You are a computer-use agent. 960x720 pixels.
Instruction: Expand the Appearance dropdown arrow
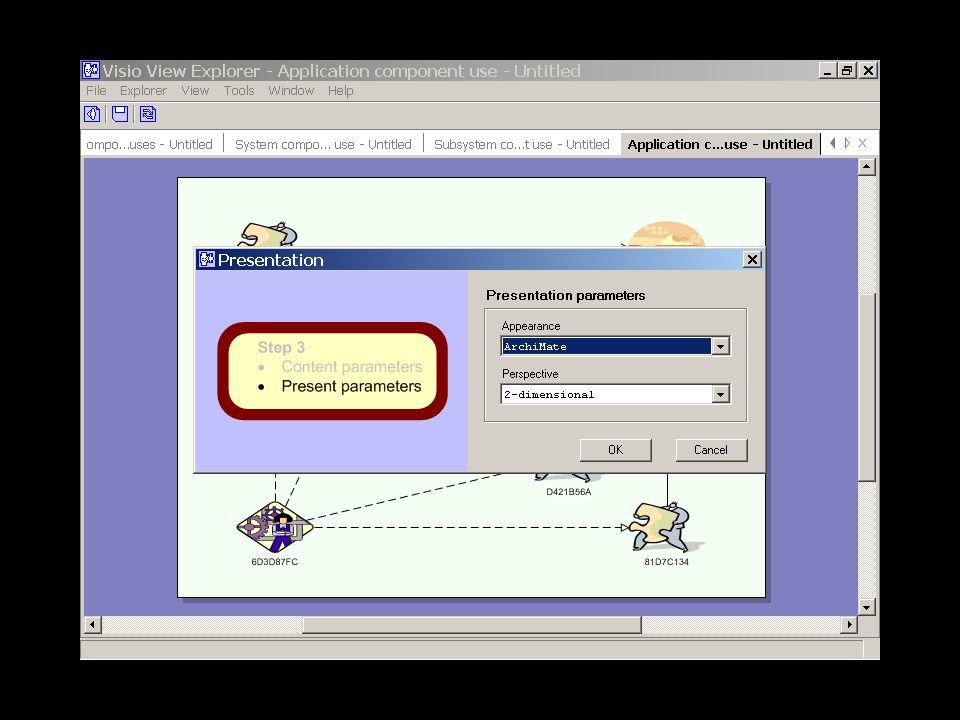click(x=721, y=346)
